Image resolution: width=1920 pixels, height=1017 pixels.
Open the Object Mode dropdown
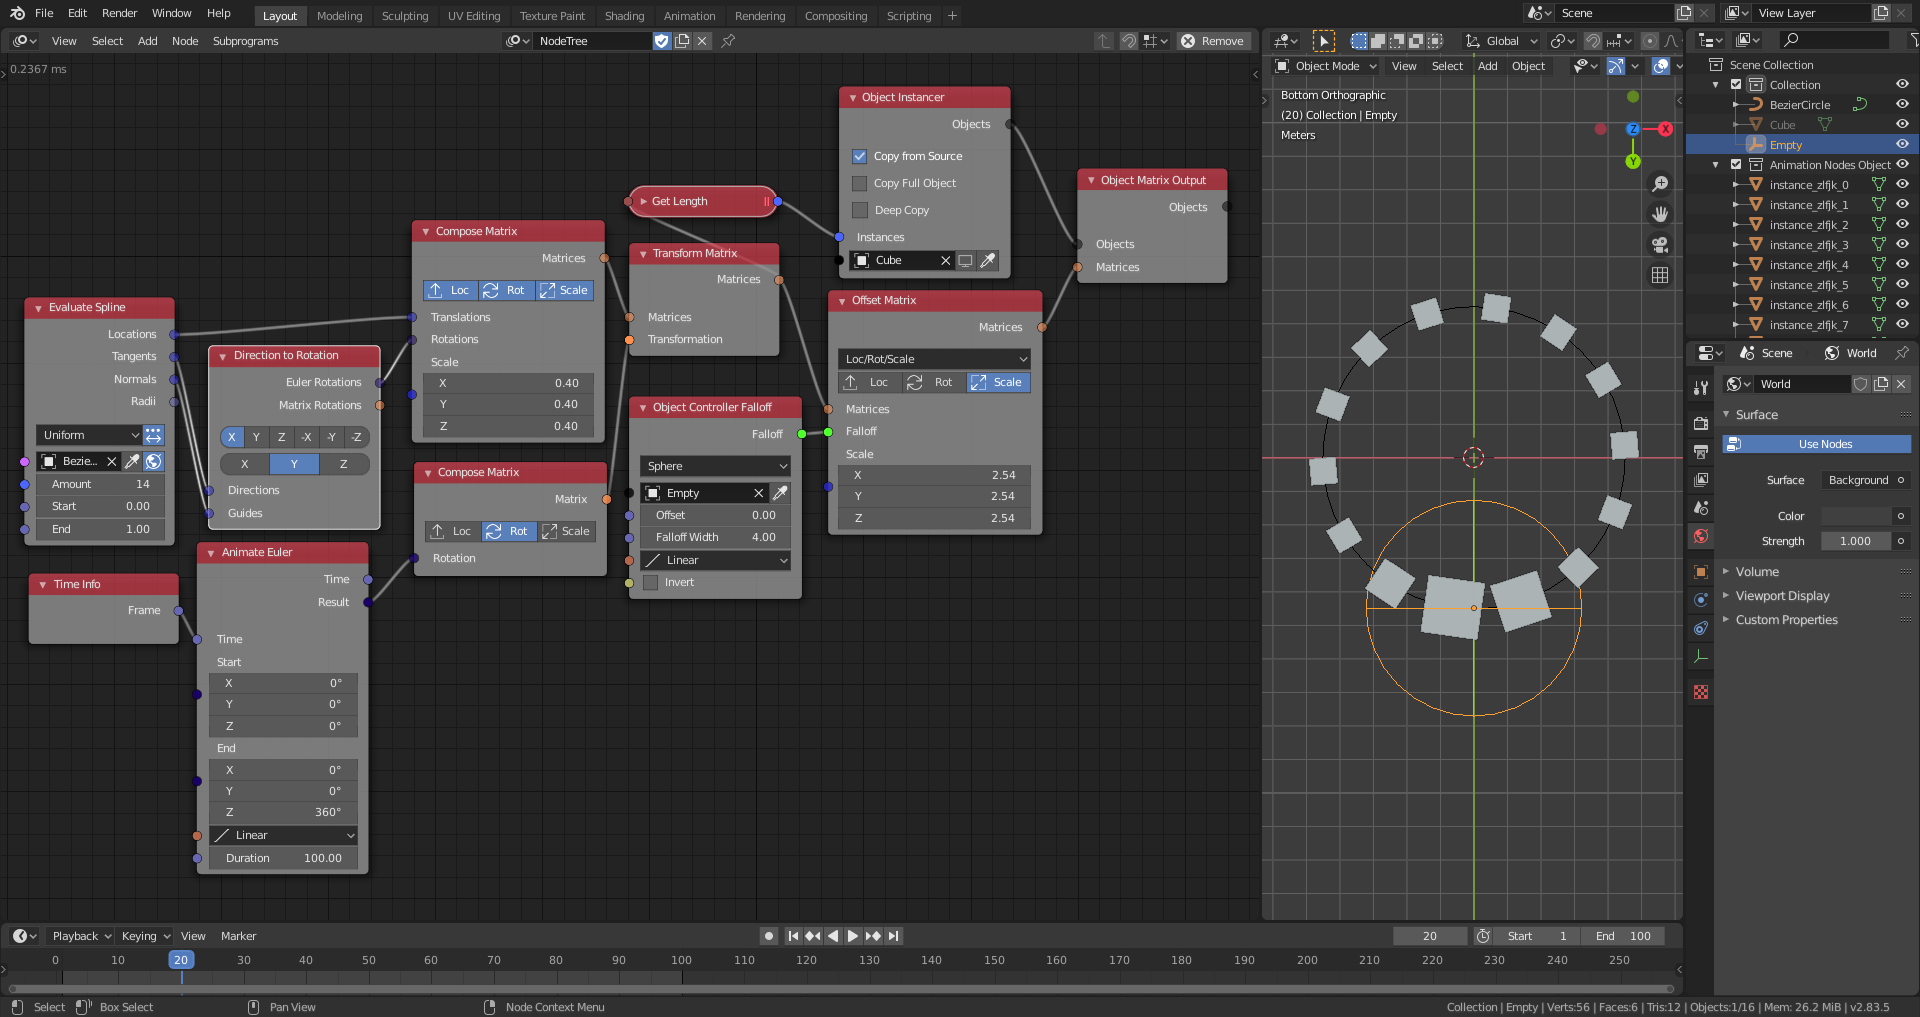pyautogui.click(x=1325, y=66)
